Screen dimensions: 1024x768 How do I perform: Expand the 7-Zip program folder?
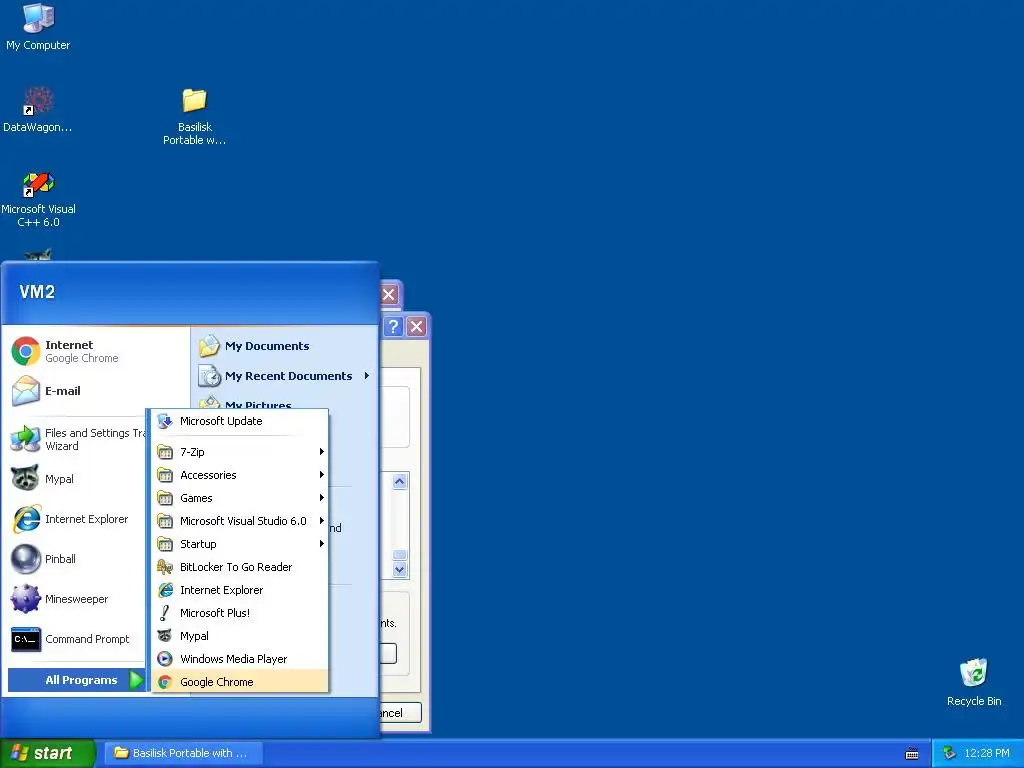[240, 452]
